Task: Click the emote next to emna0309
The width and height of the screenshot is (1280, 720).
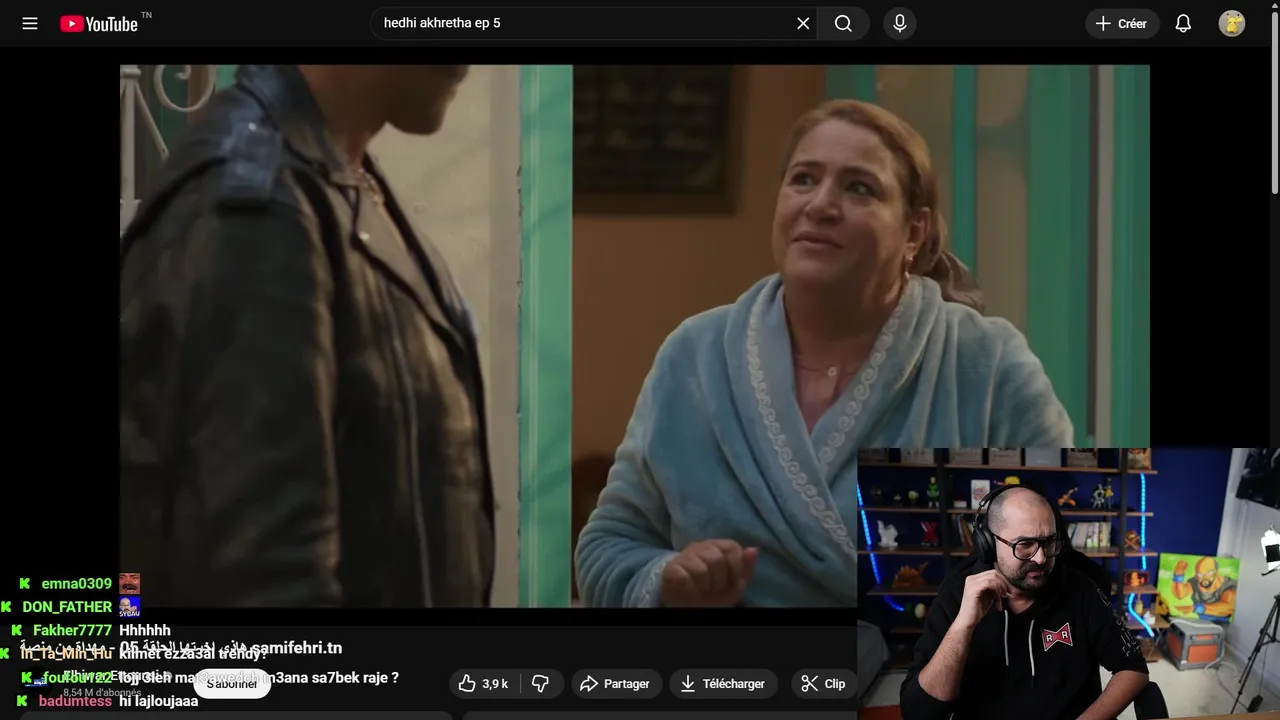Action: [x=130, y=584]
